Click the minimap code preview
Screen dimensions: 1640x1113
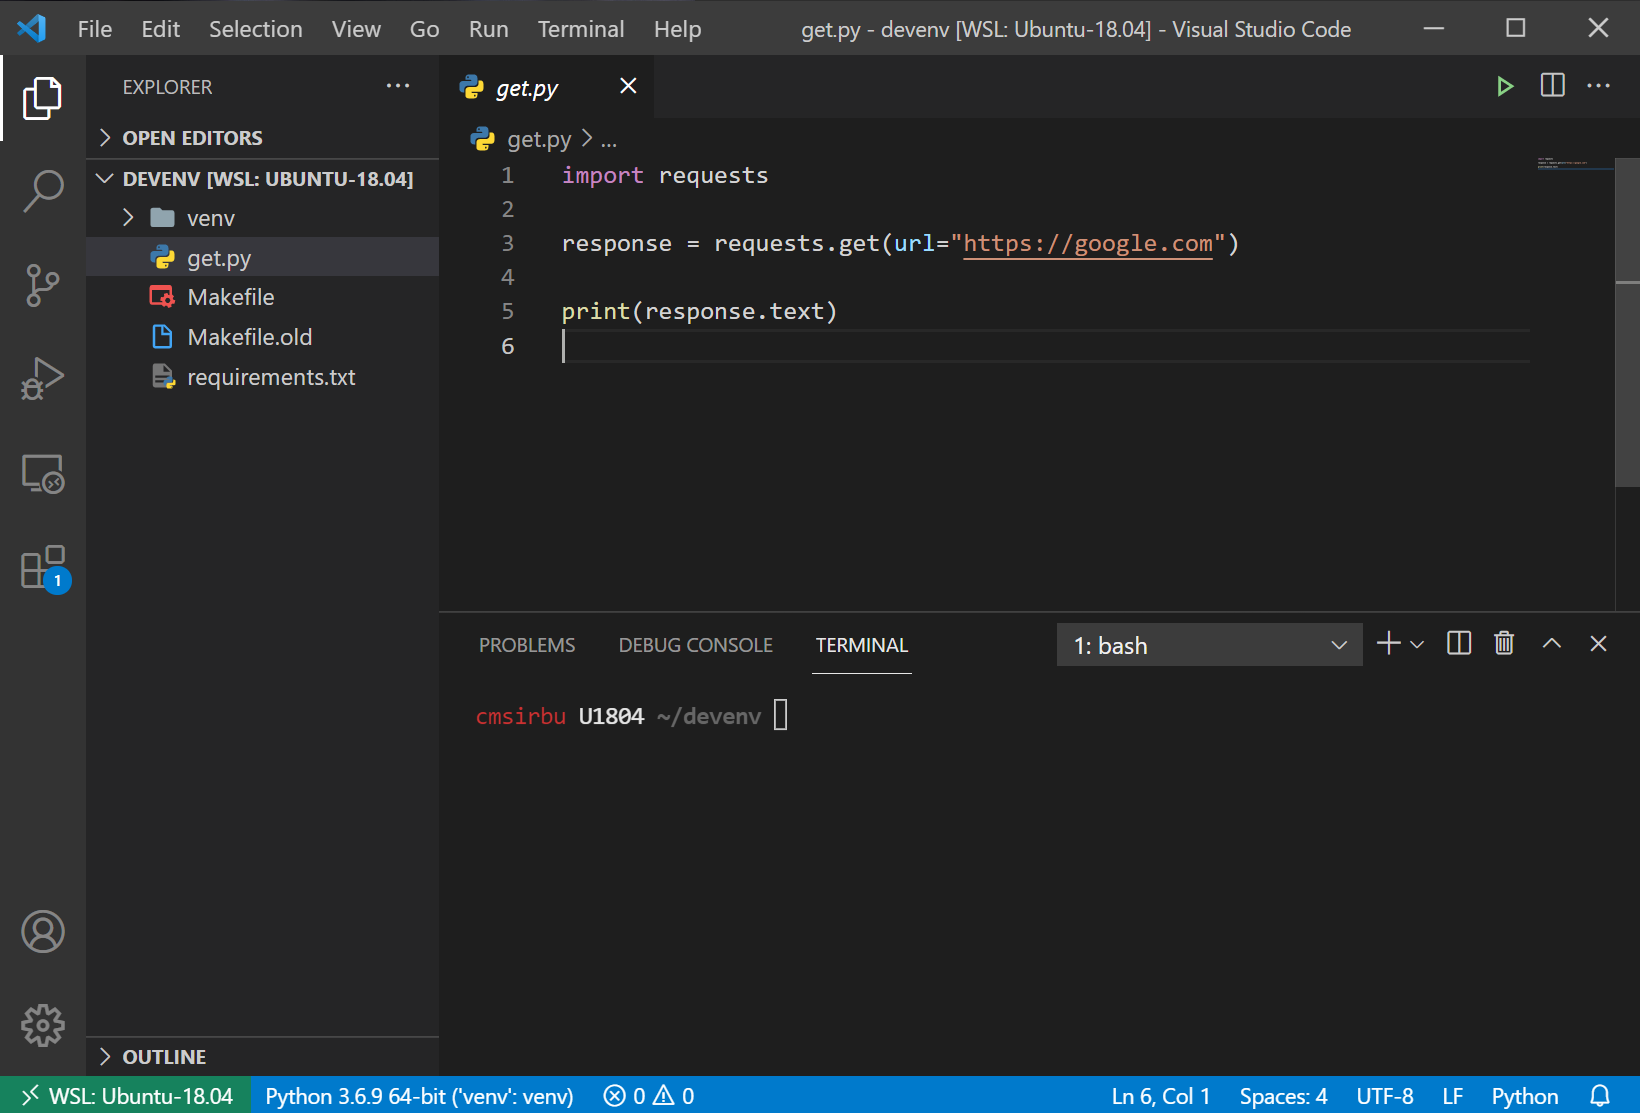(x=1575, y=163)
